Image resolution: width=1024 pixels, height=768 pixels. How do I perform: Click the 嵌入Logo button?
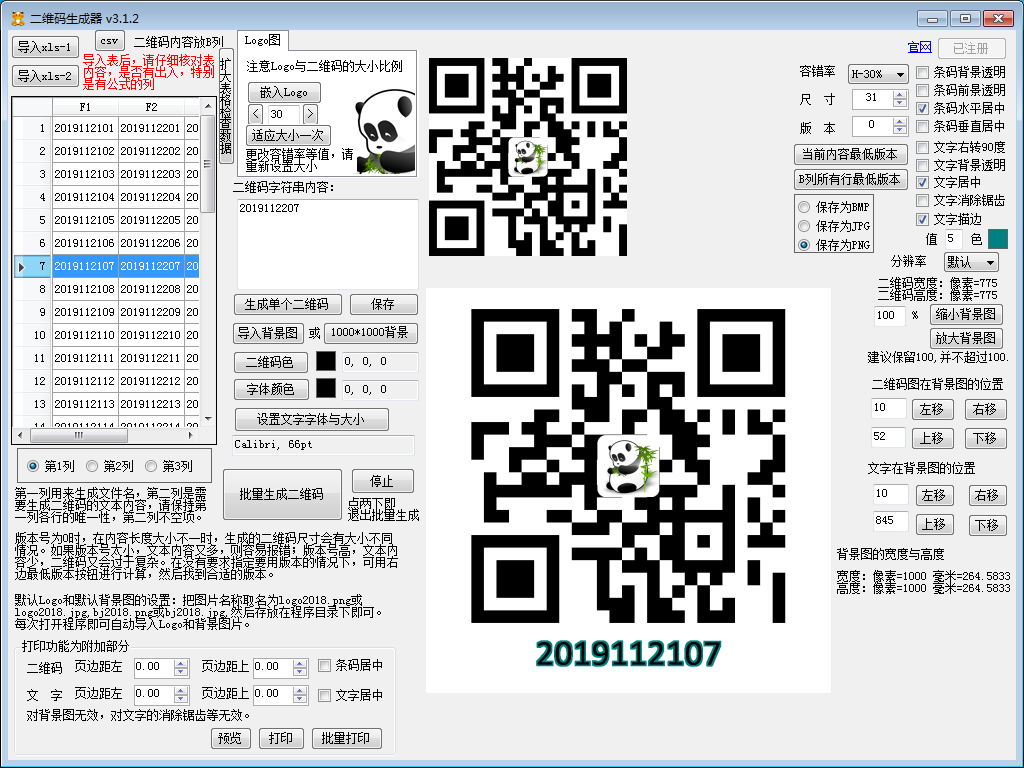pyautogui.click(x=284, y=92)
